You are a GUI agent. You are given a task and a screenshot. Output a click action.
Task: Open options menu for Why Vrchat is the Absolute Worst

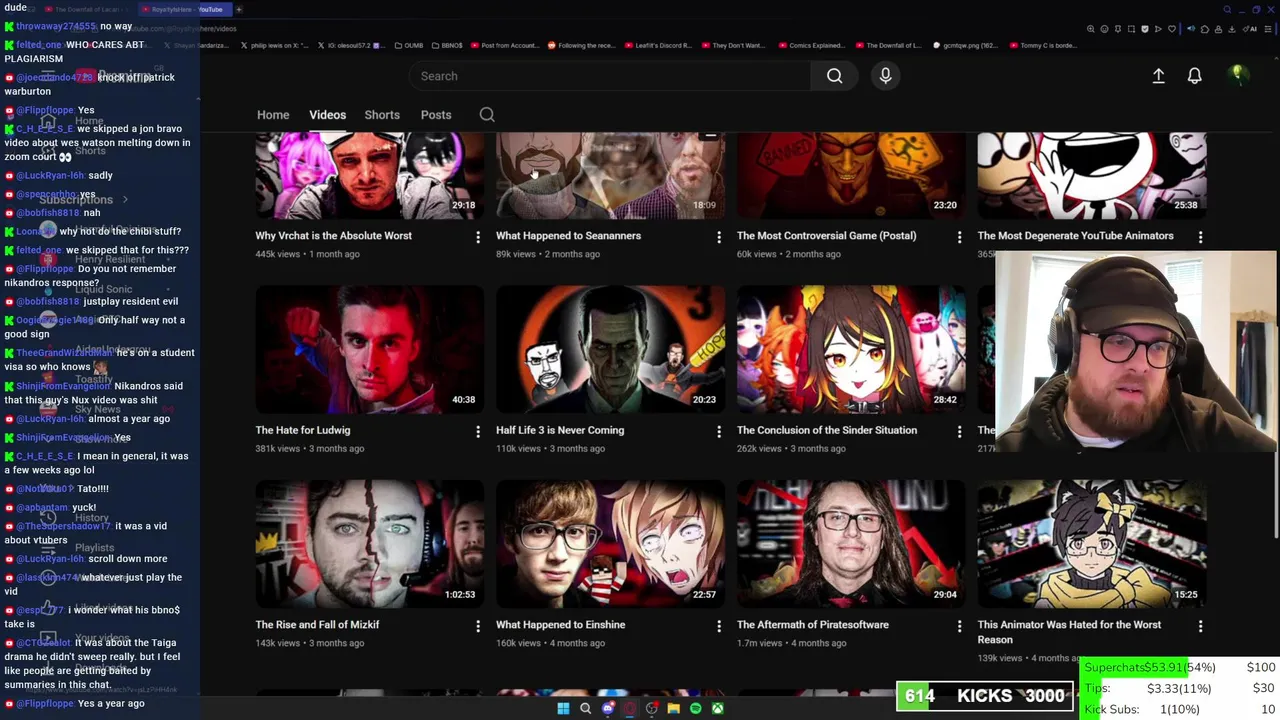coord(478,237)
